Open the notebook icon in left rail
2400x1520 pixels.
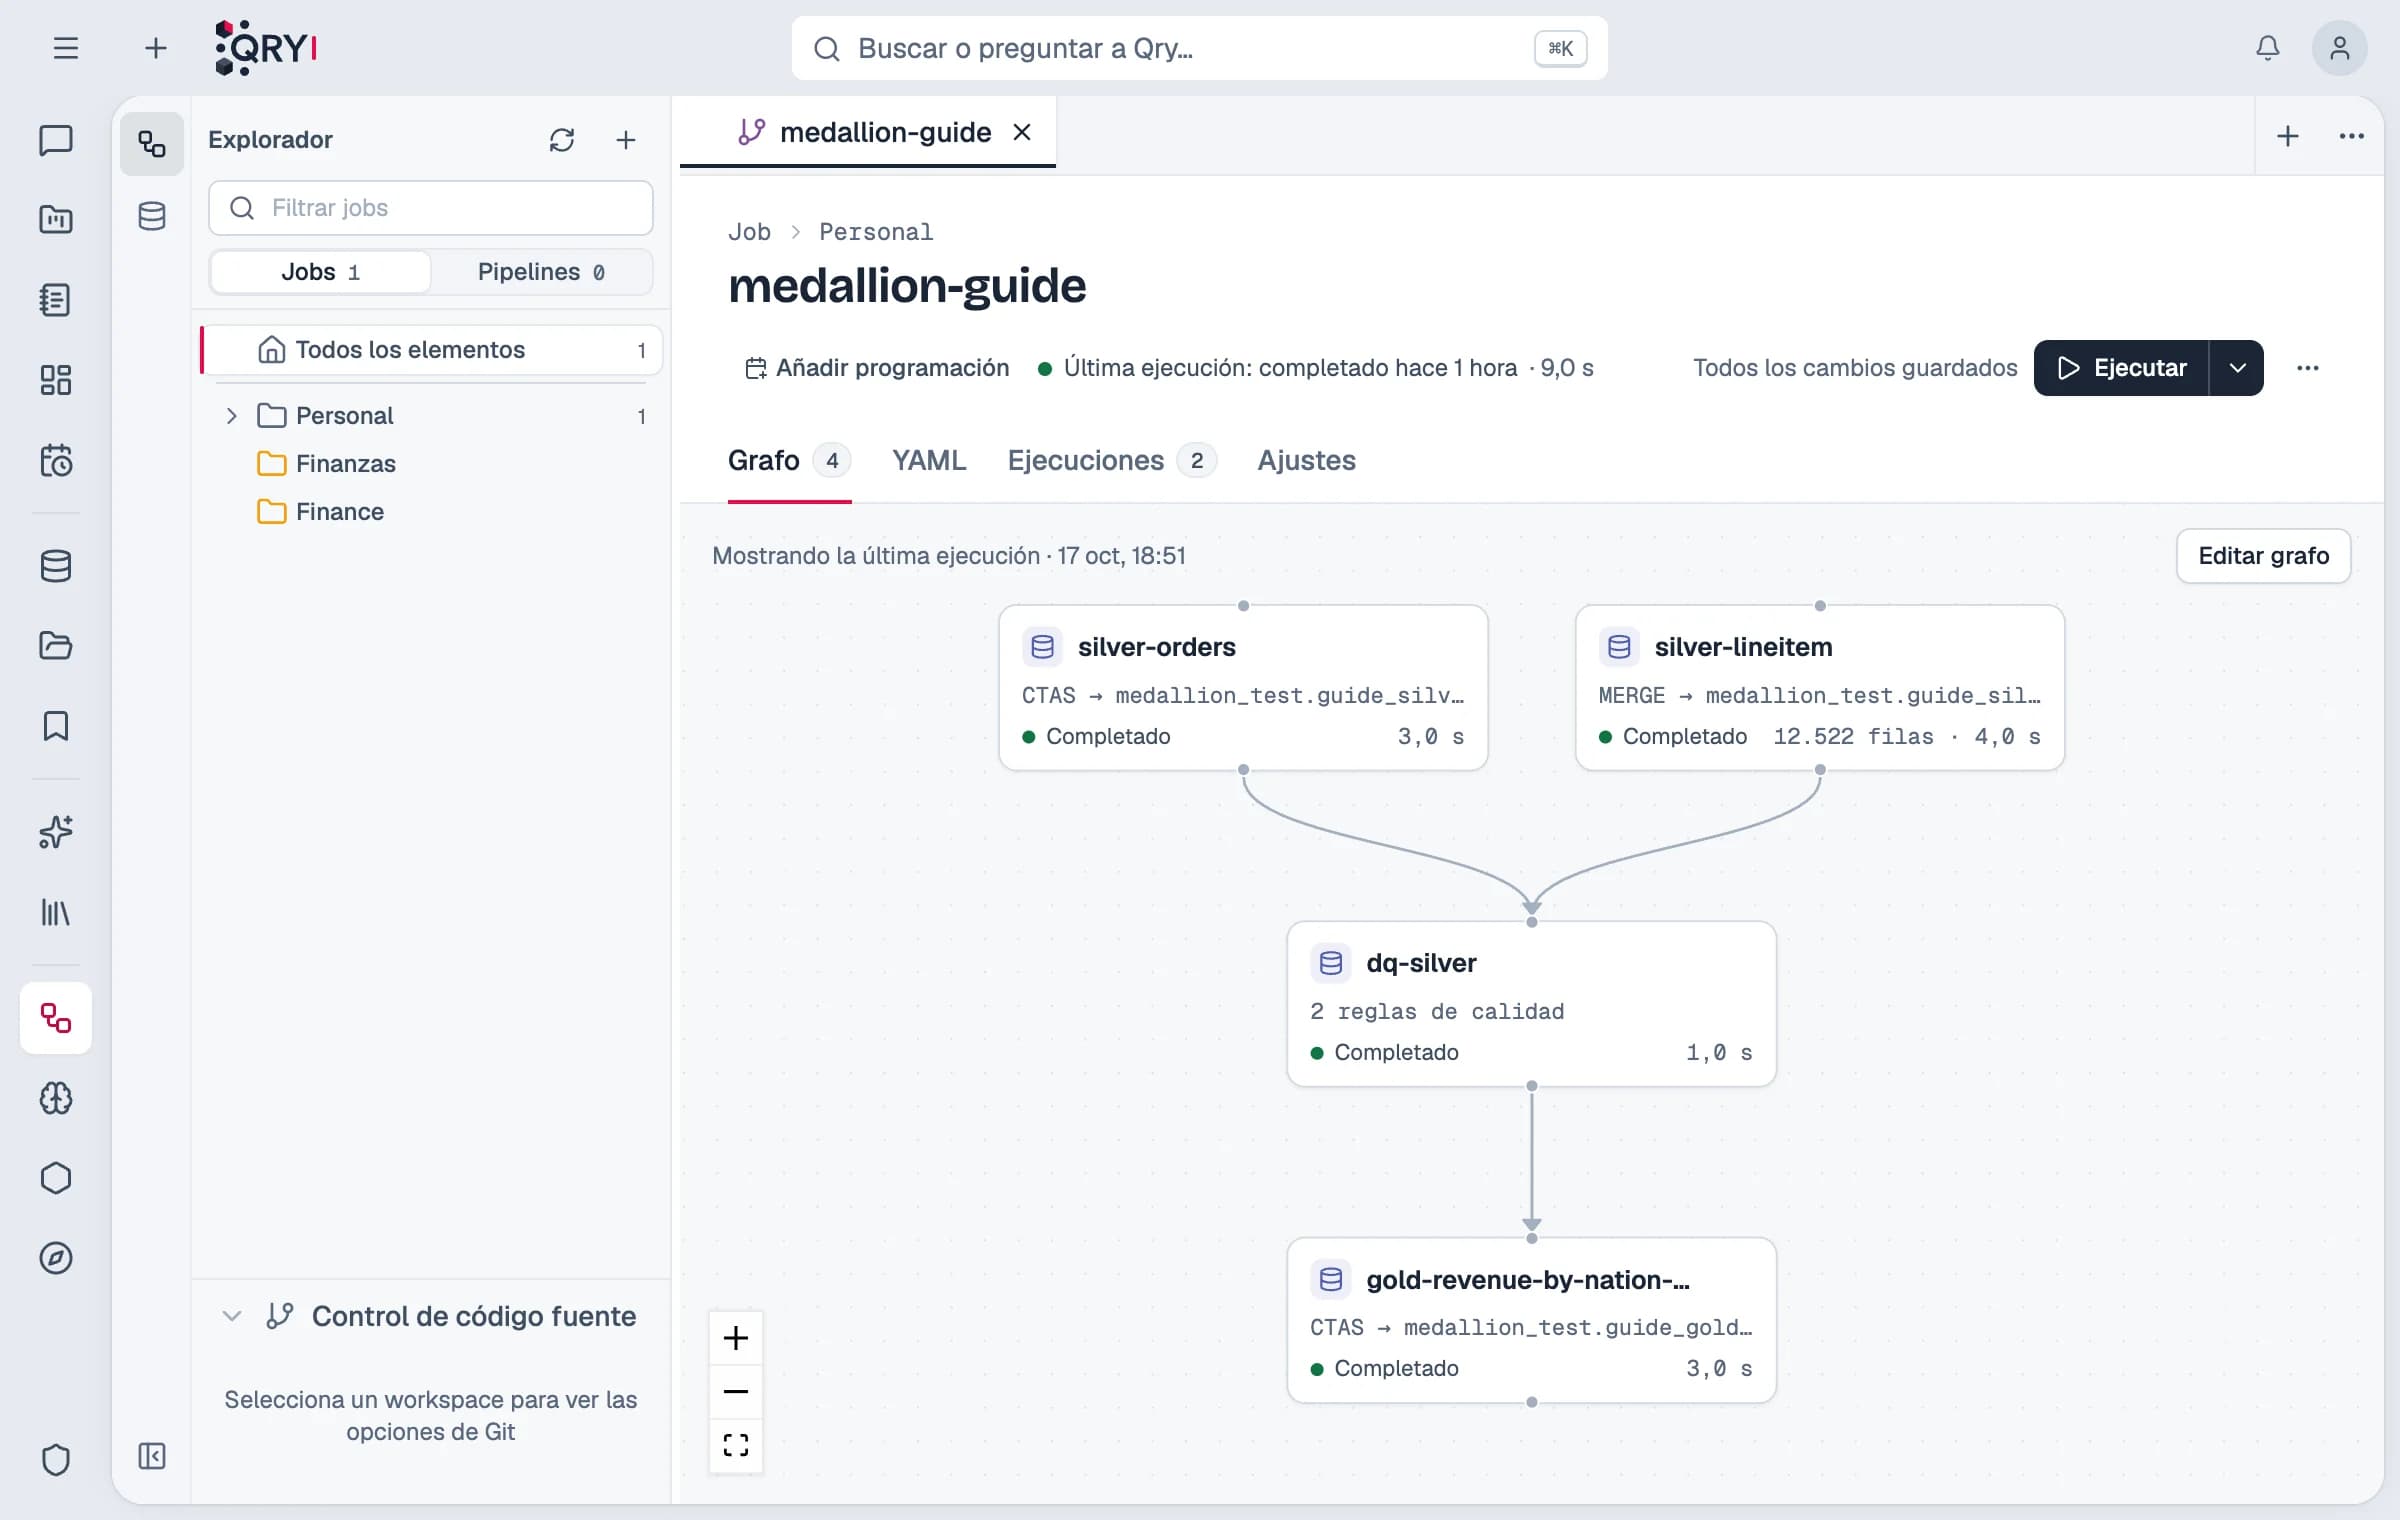click(56, 300)
